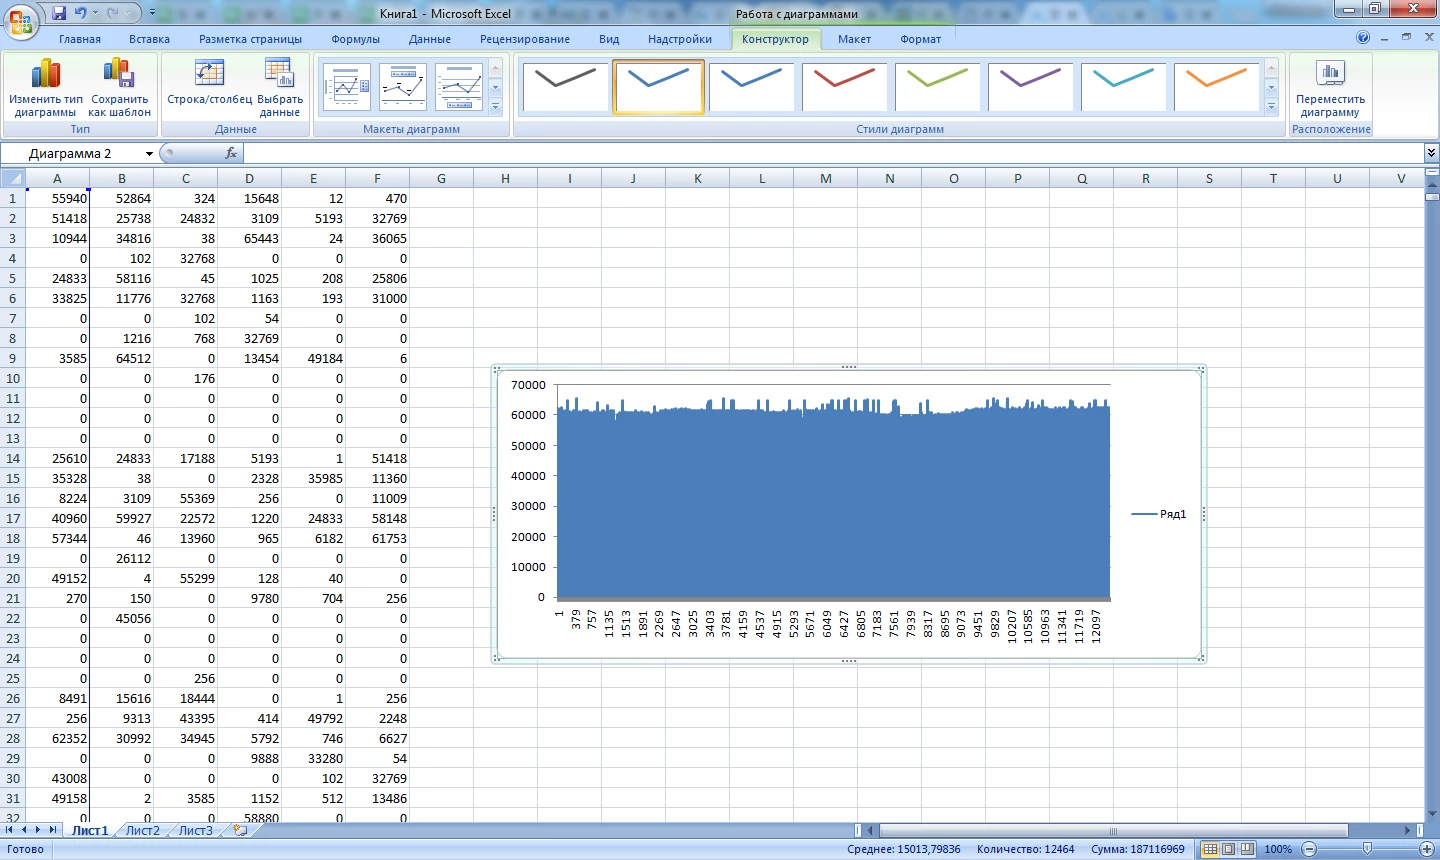Screen dimensions: 1440x860
Task: Click the Save icon in the quick access toolbar
Action: [x=59, y=13]
